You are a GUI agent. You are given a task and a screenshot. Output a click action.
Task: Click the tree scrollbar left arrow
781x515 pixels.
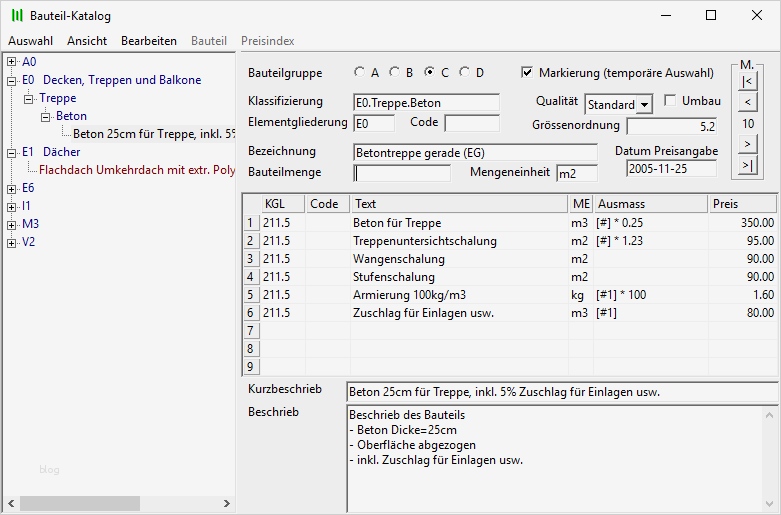[x=11, y=503]
